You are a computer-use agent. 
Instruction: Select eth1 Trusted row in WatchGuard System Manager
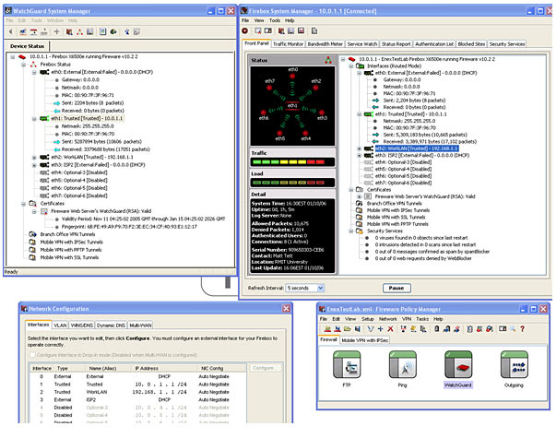pyautogui.click(x=87, y=118)
